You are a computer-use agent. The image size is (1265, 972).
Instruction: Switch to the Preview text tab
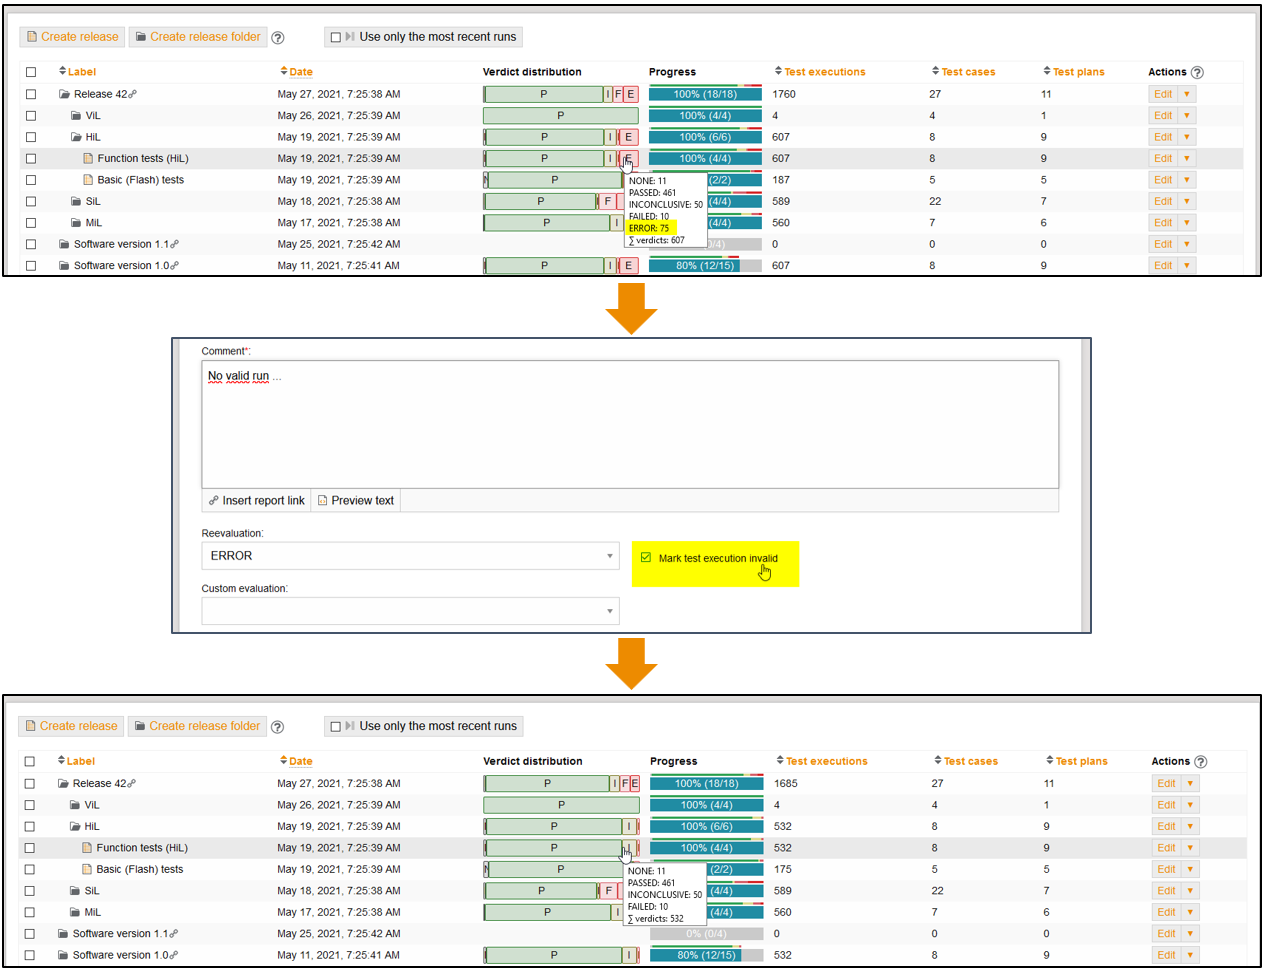[x=356, y=501]
